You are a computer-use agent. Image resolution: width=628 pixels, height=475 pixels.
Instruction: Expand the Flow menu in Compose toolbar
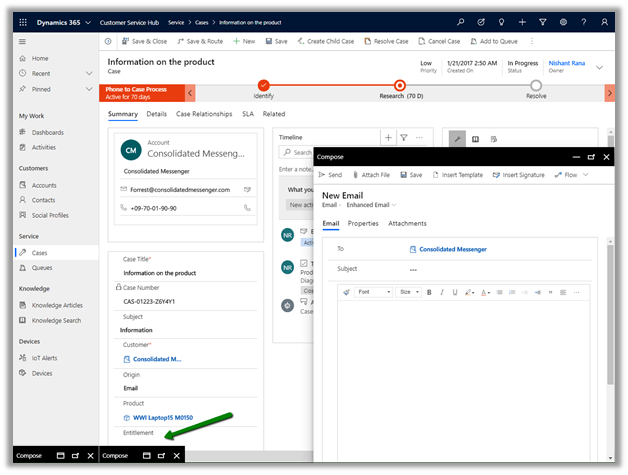573,175
